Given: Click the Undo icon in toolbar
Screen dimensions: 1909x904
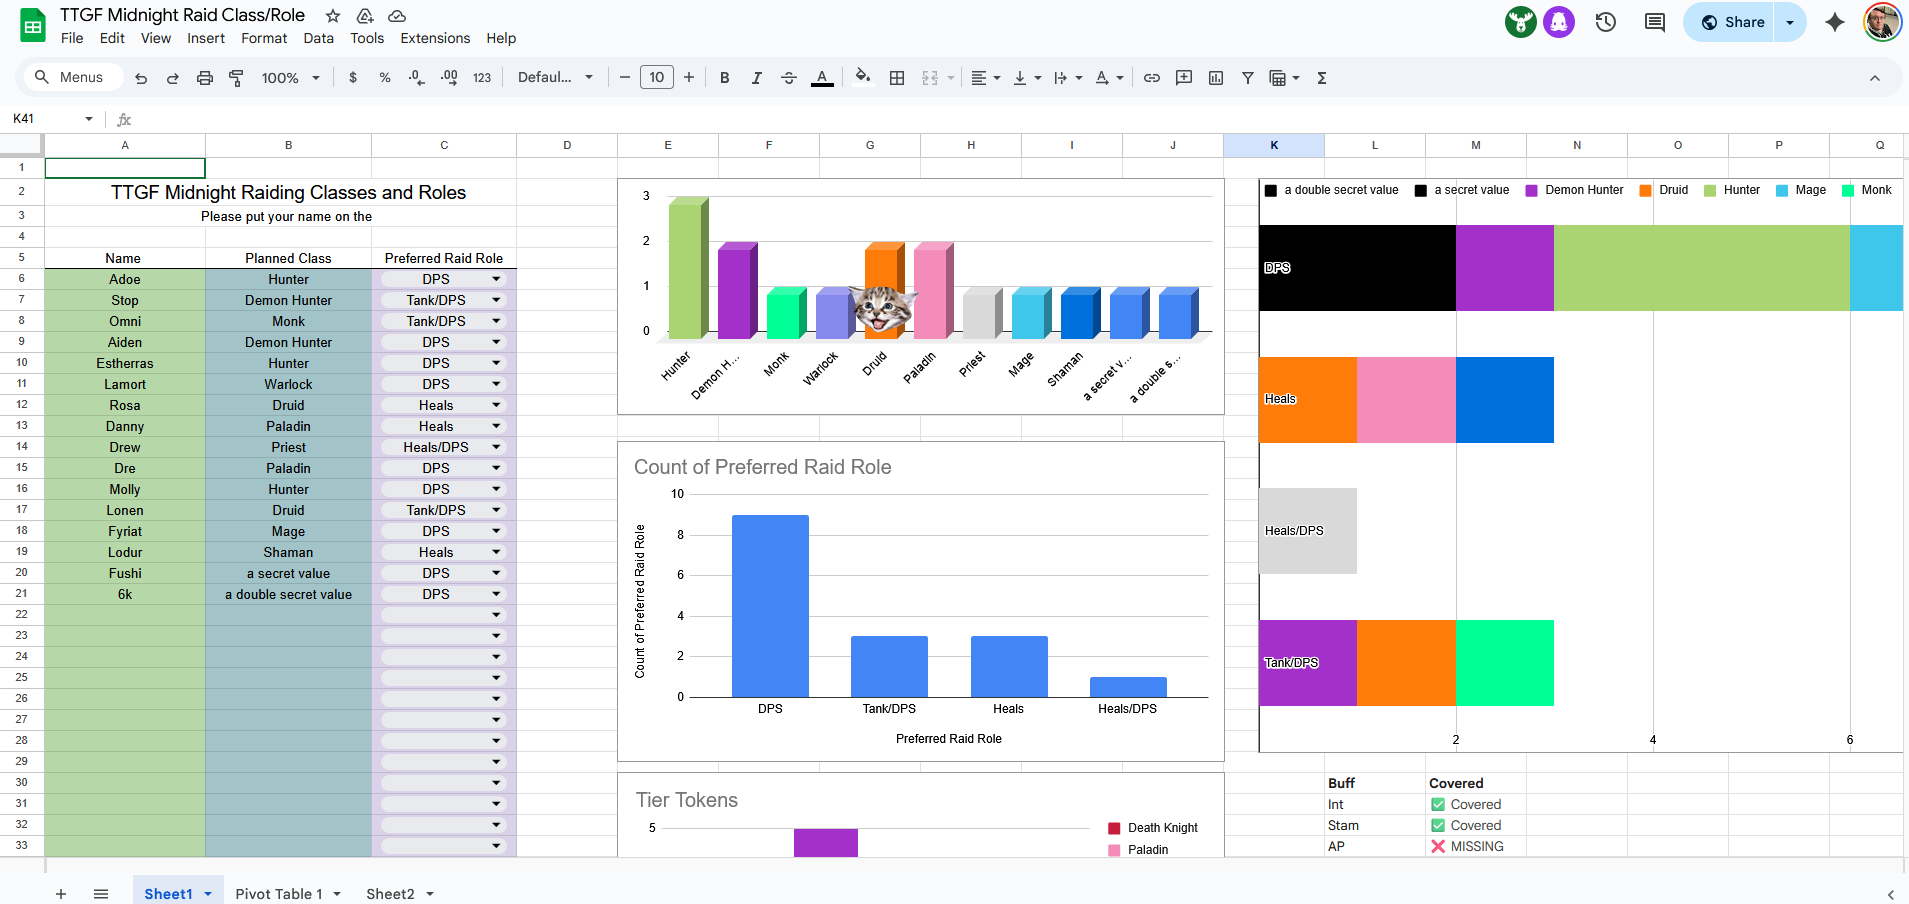Looking at the screenshot, I should tap(141, 78).
